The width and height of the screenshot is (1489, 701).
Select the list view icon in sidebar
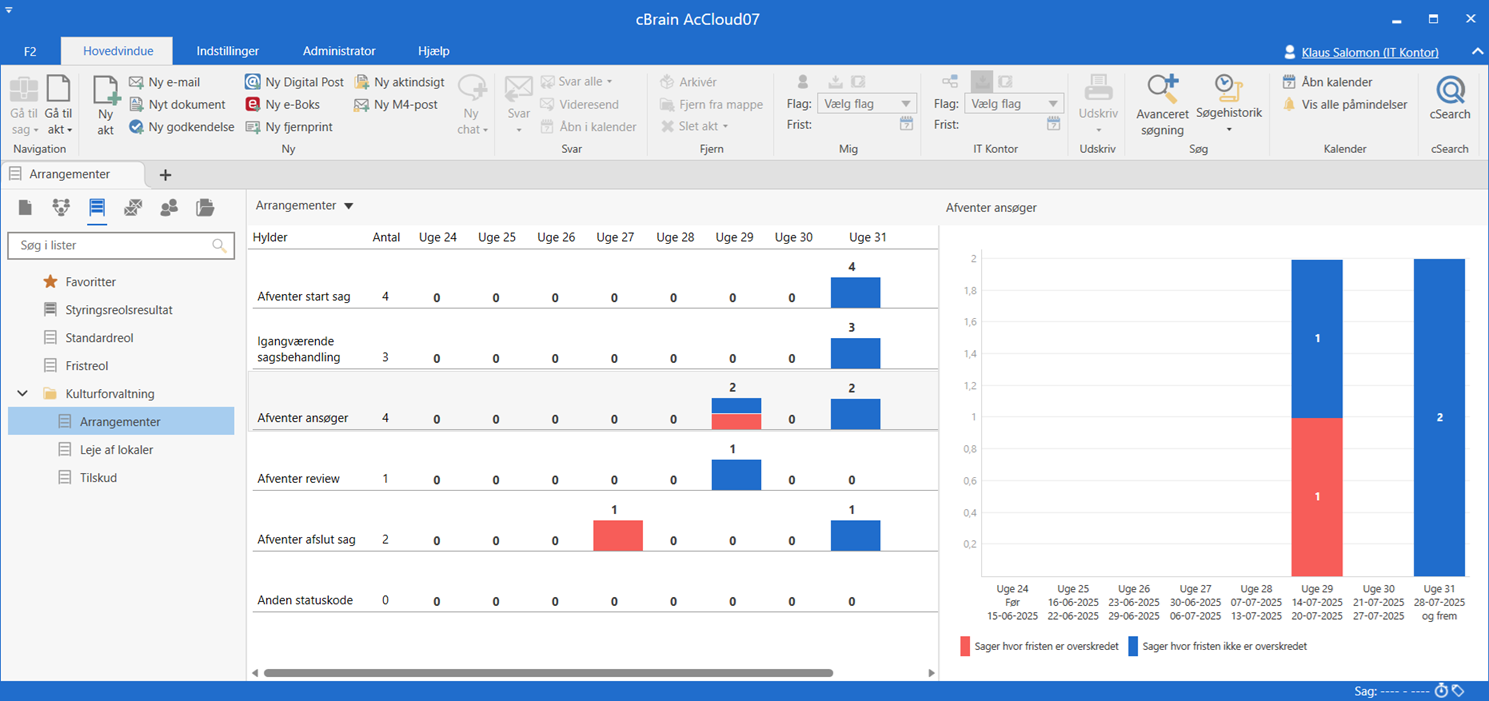tap(97, 208)
